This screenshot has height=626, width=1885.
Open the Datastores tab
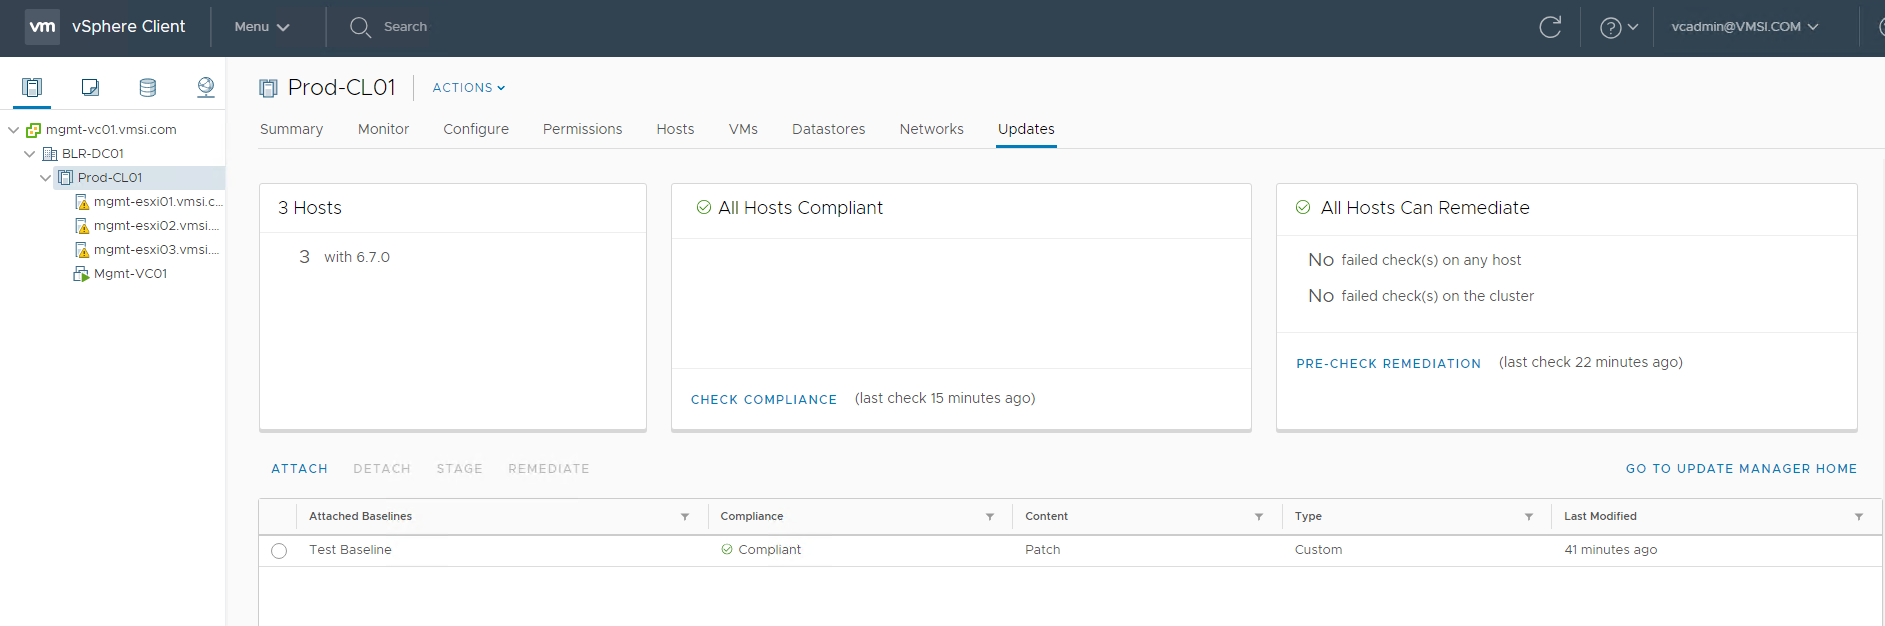pos(828,129)
